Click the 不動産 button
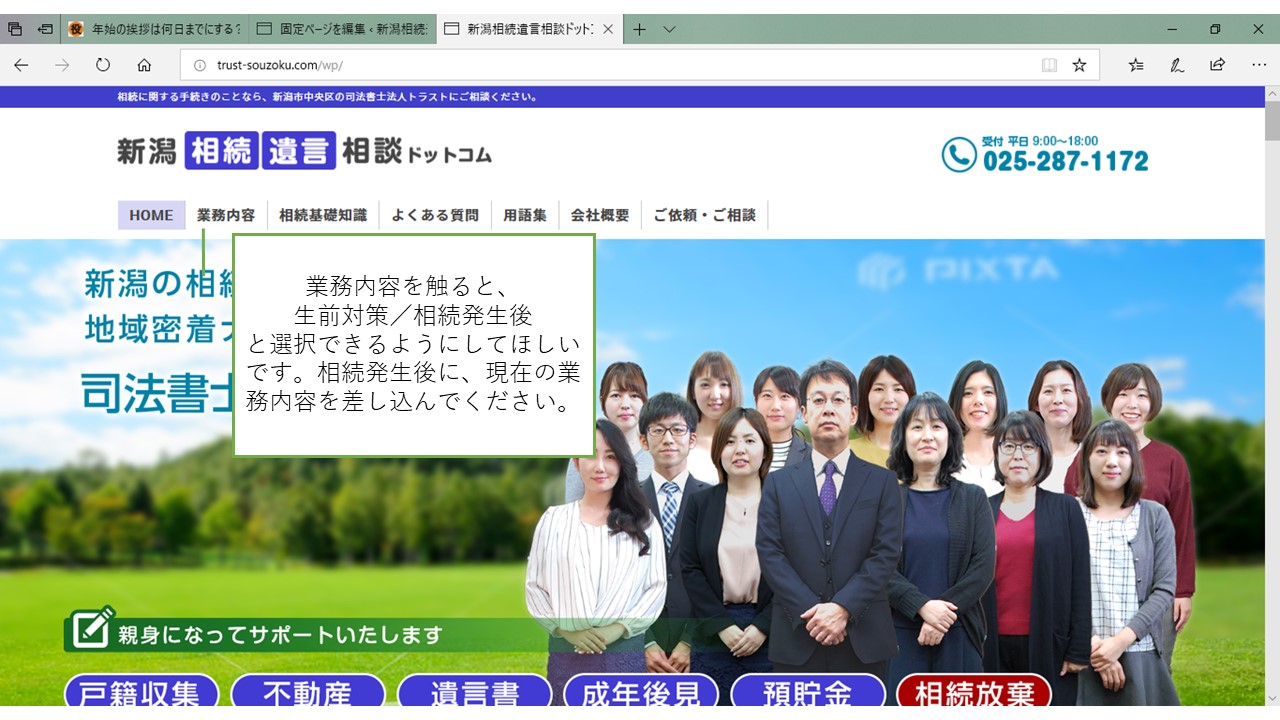The width and height of the screenshot is (1280, 720). pos(308,693)
